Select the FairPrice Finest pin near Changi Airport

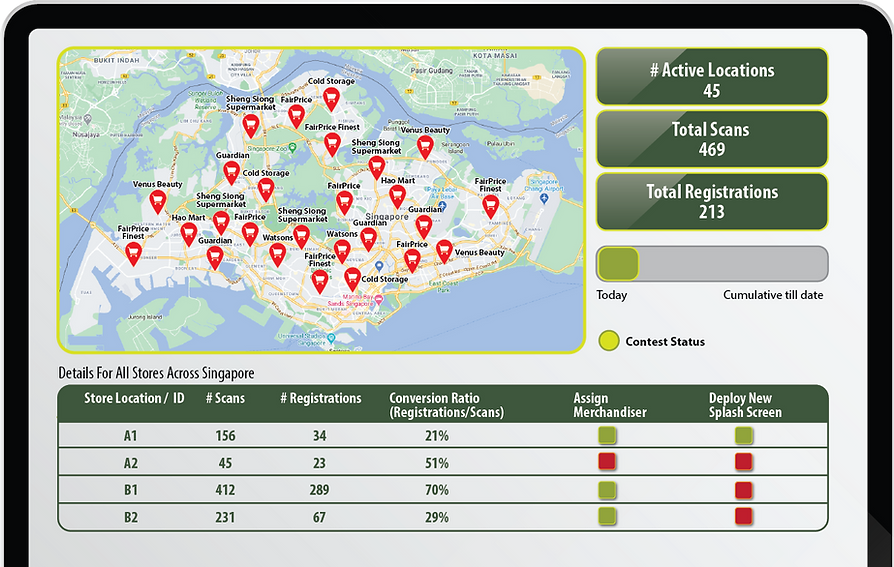coord(490,207)
